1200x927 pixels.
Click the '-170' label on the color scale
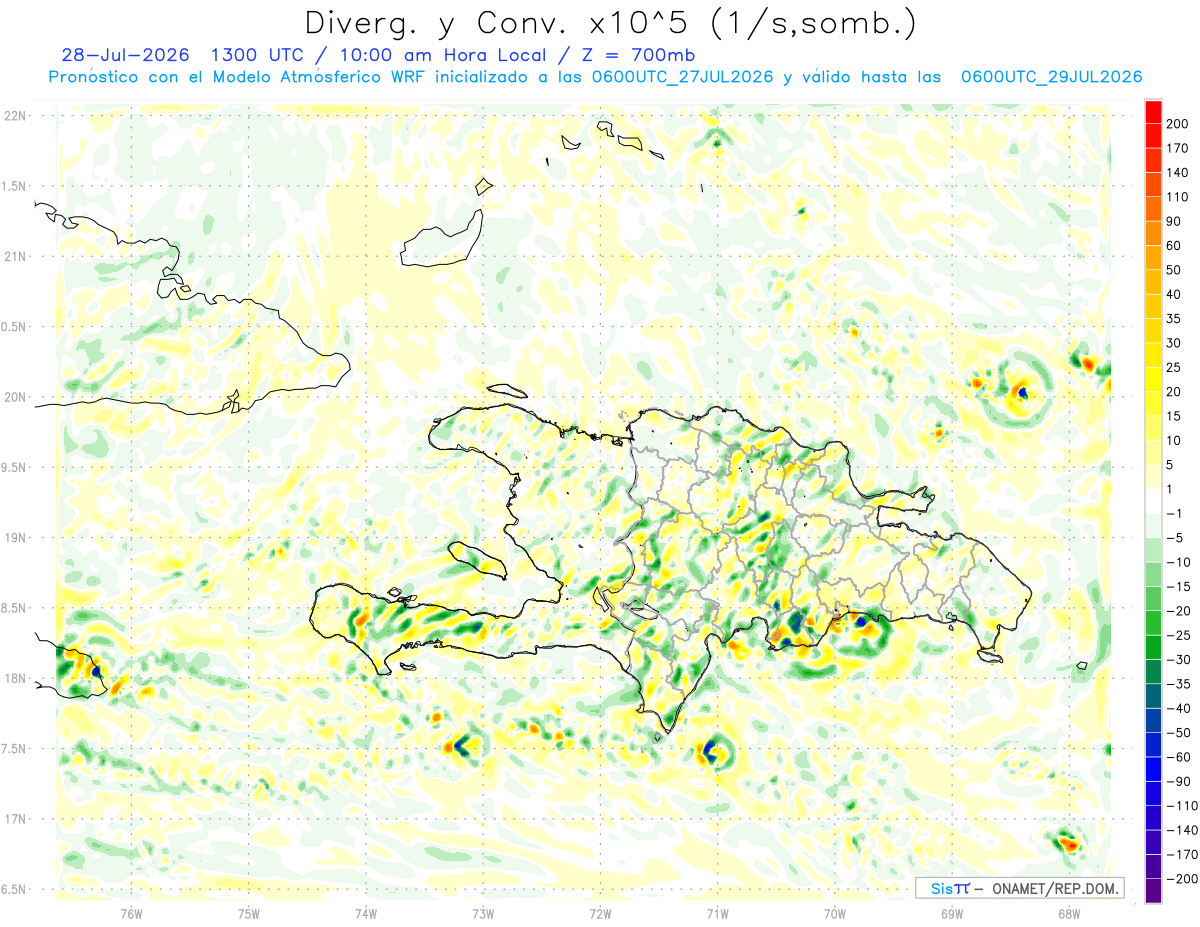1183,854
